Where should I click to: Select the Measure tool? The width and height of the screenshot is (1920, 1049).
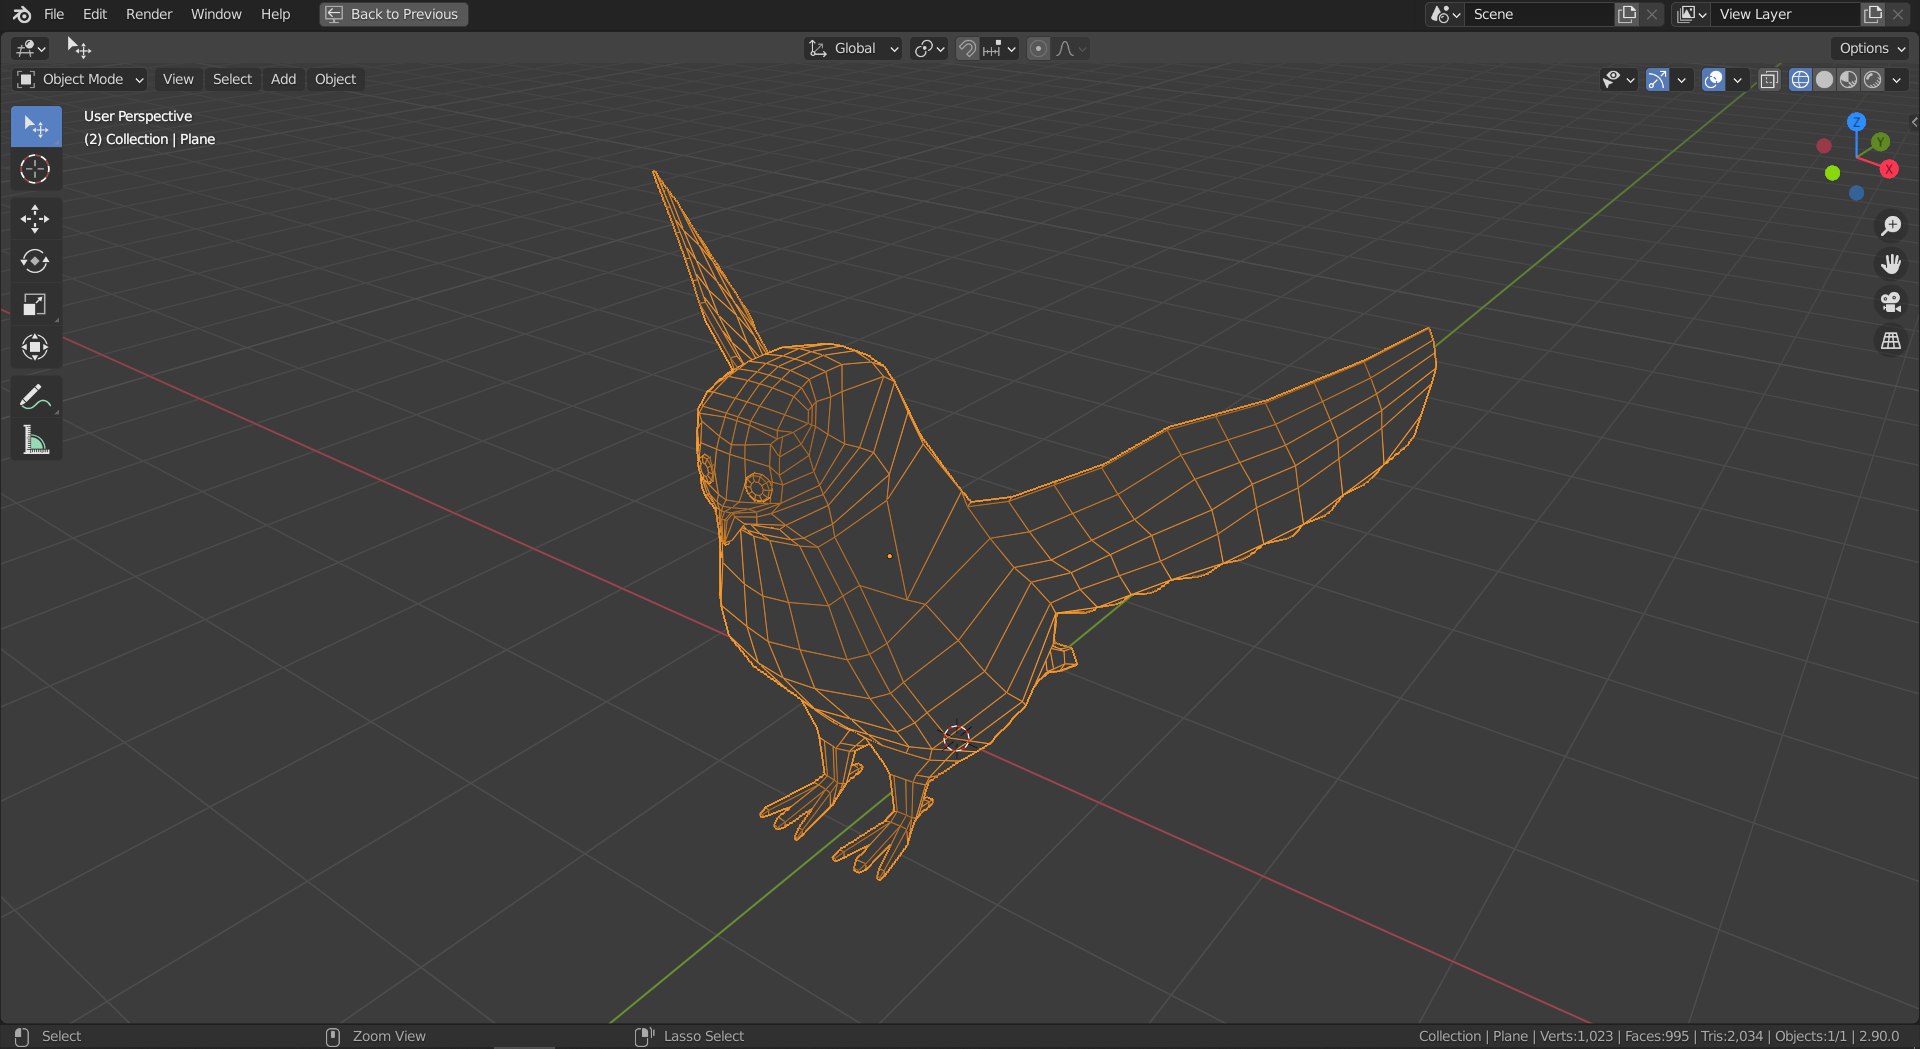pos(36,440)
